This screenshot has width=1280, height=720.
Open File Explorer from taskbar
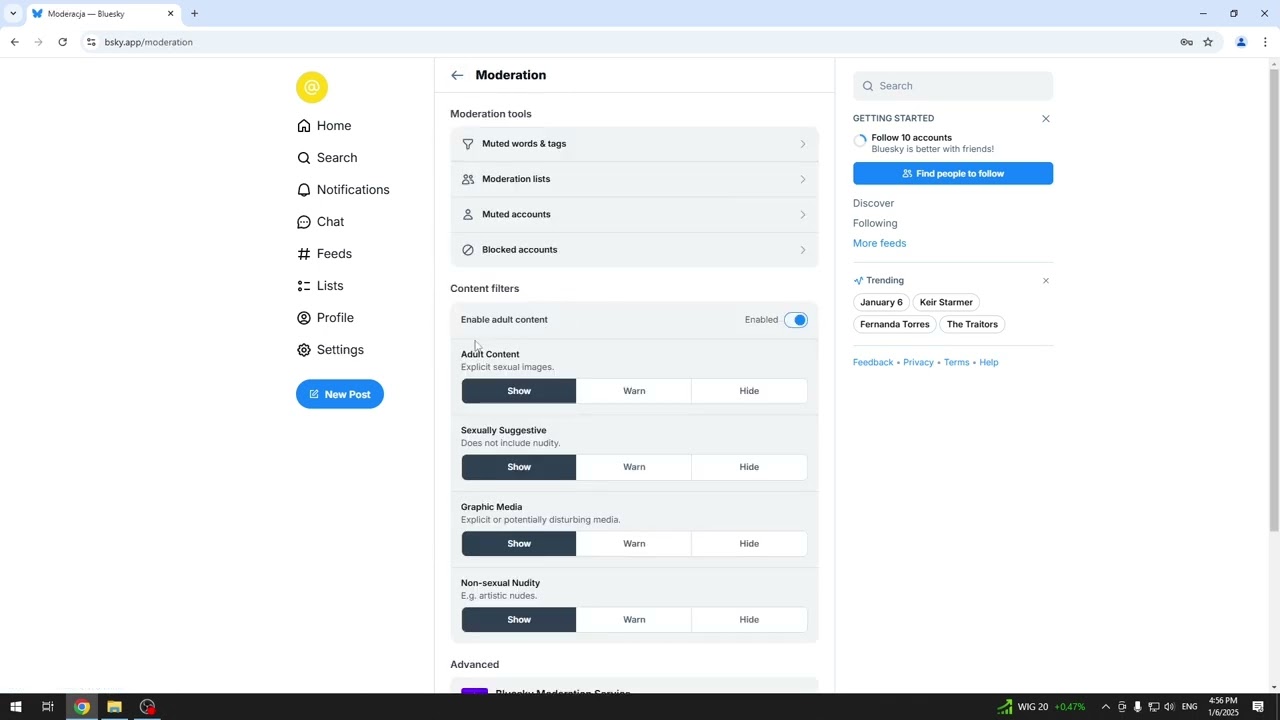click(115, 707)
